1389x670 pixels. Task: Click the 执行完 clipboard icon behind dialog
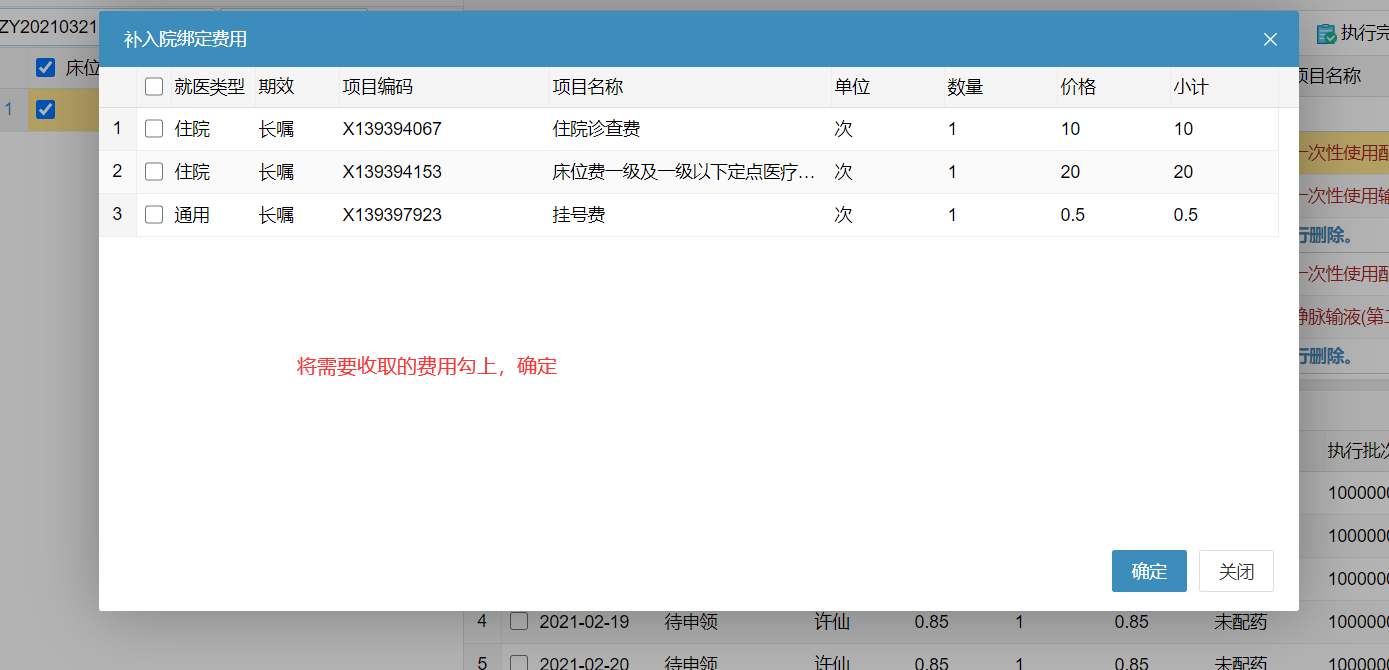click(x=1326, y=34)
